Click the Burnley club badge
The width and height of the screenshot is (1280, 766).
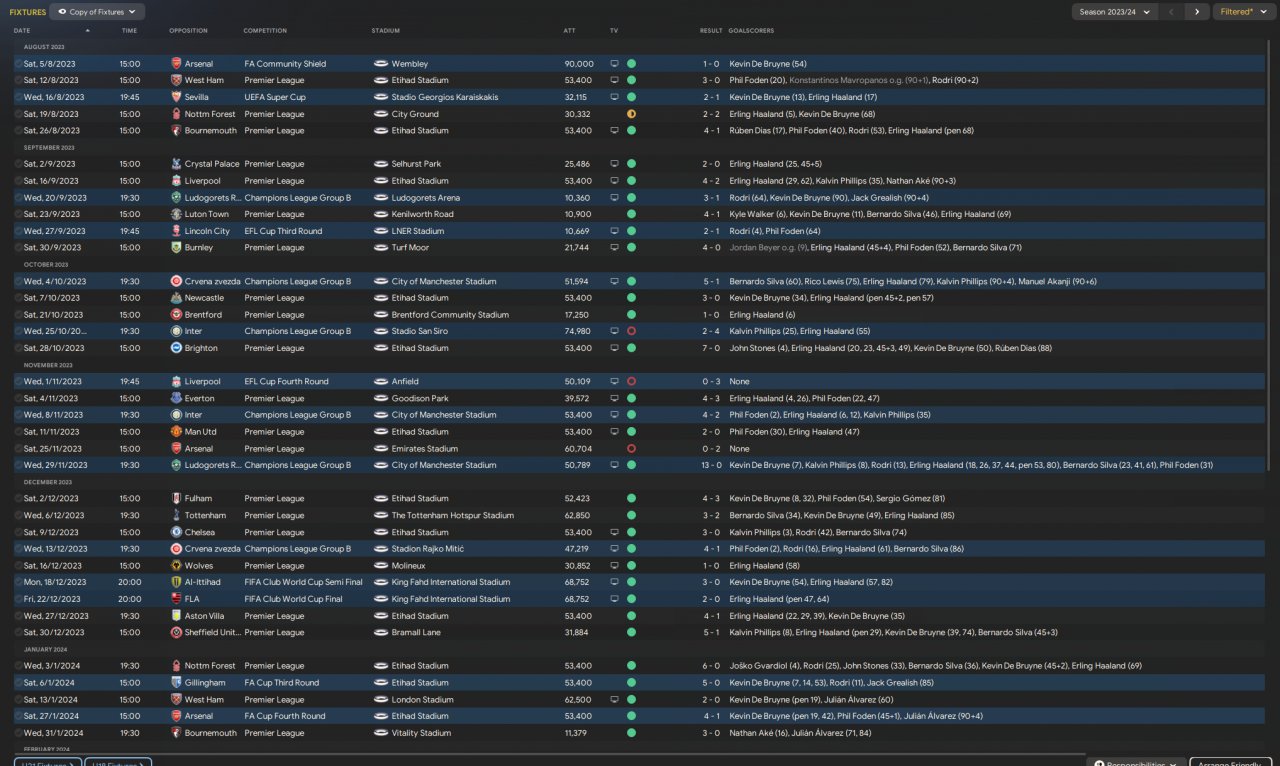pyautogui.click(x=177, y=248)
